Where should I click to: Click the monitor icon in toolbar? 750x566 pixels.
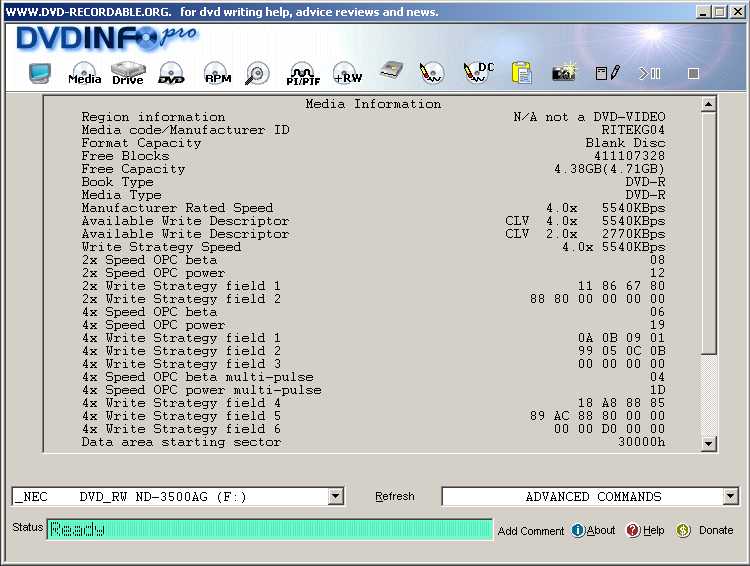(x=39, y=73)
